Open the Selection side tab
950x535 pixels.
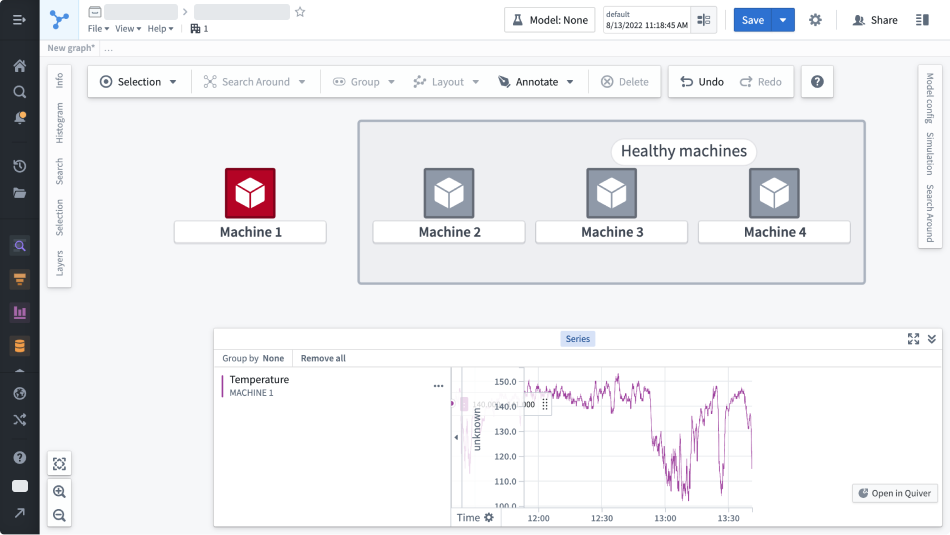(59, 217)
